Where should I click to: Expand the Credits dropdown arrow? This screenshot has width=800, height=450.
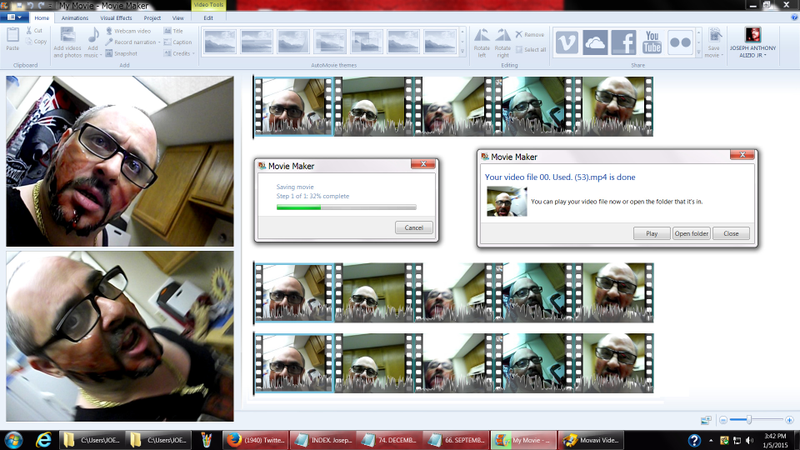pos(193,54)
